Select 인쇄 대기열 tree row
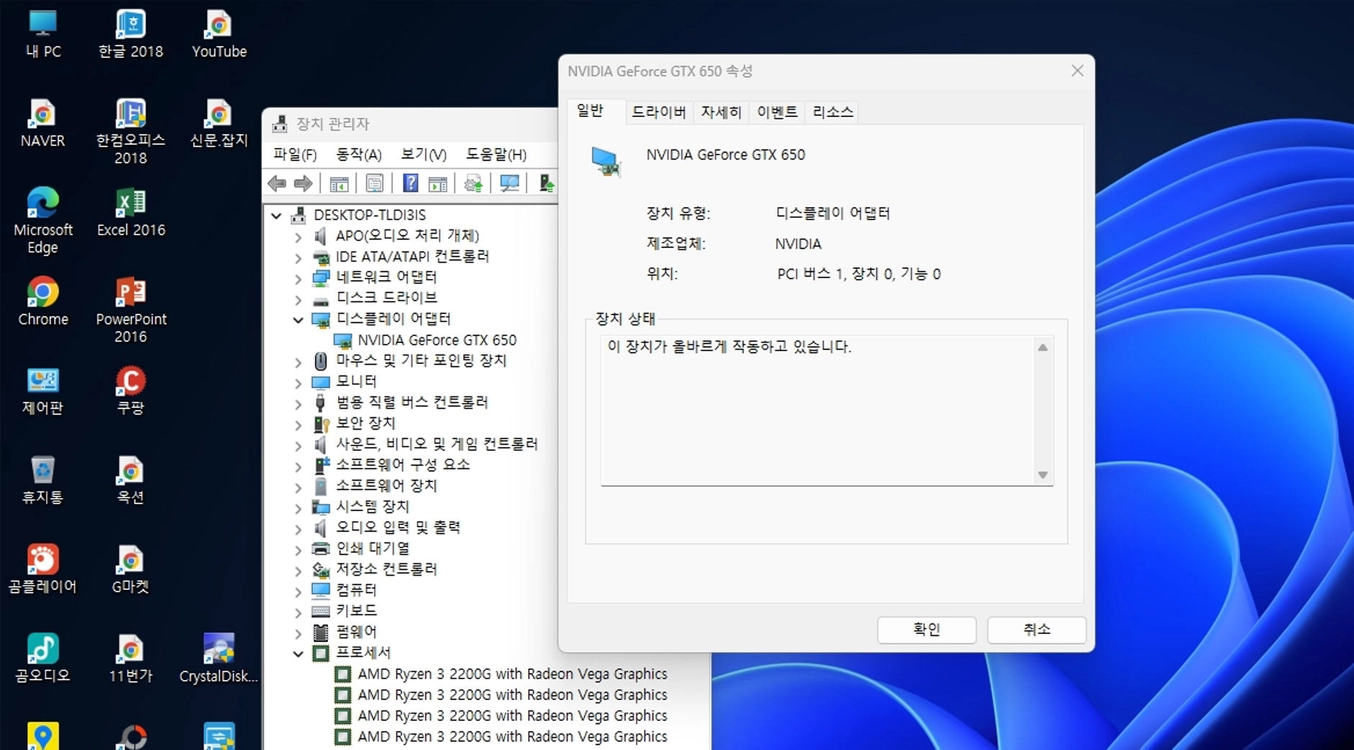 point(372,549)
